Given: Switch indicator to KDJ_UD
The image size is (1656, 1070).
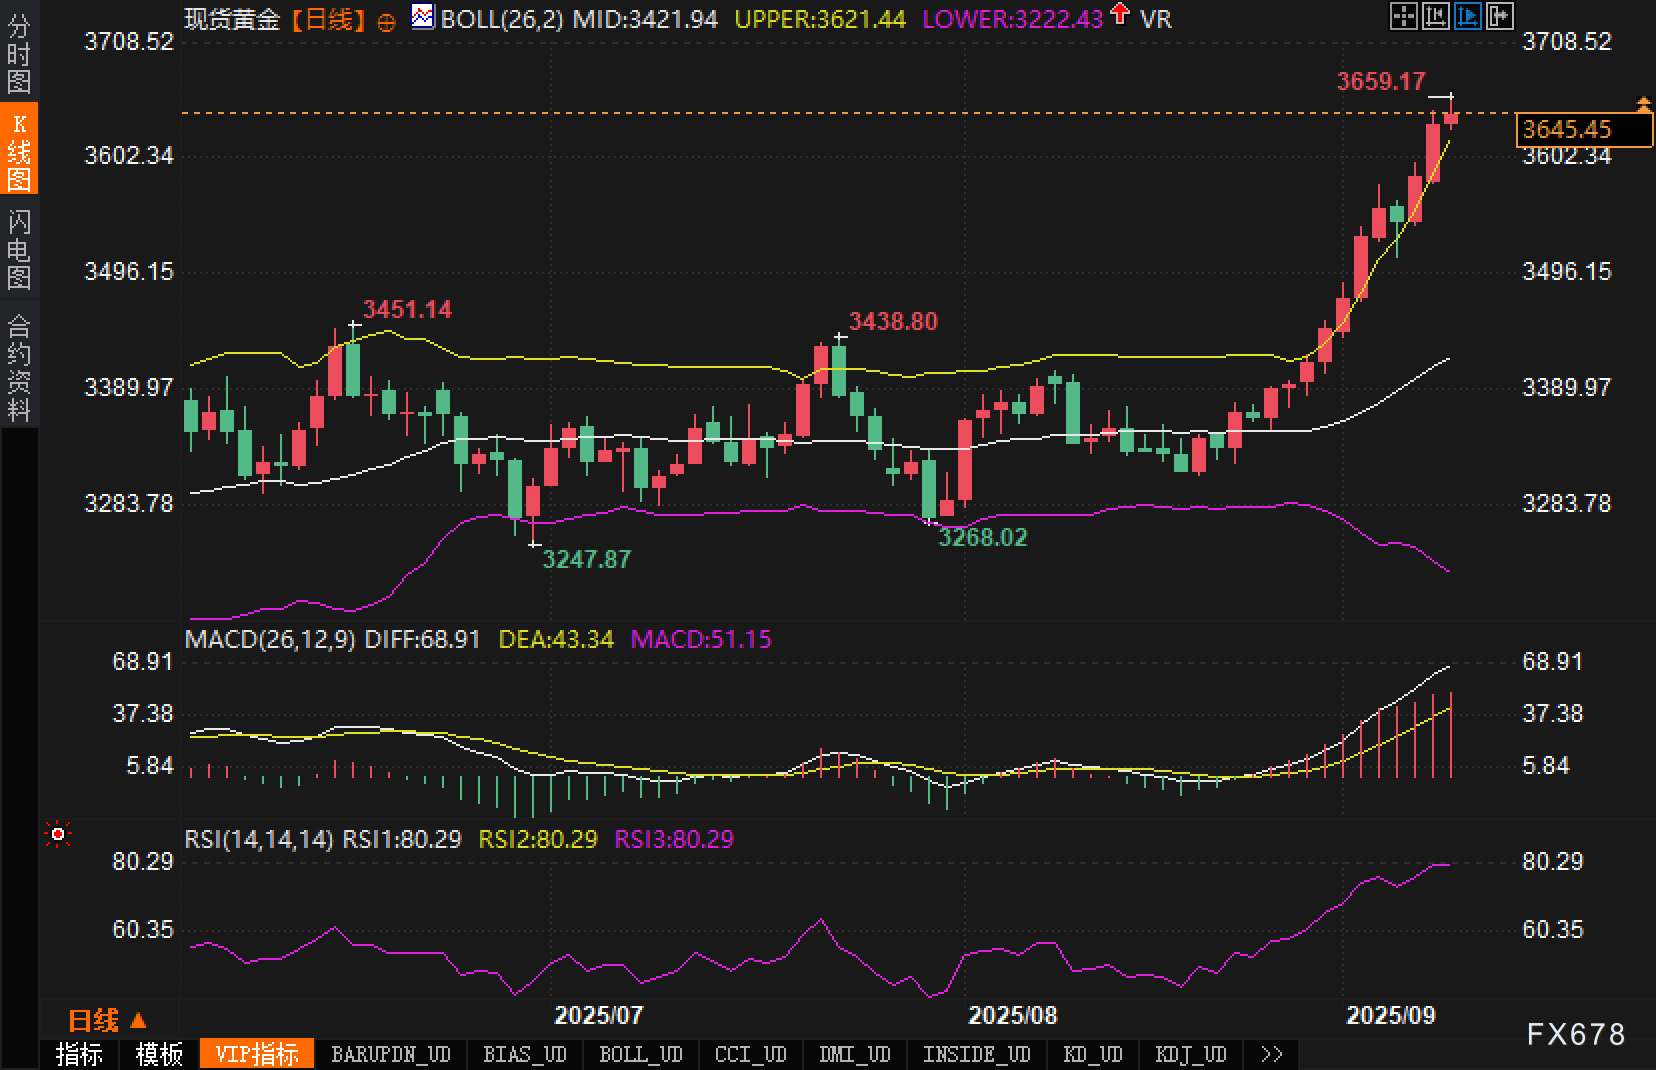Looking at the screenshot, I should (x=1190, y=1055).
